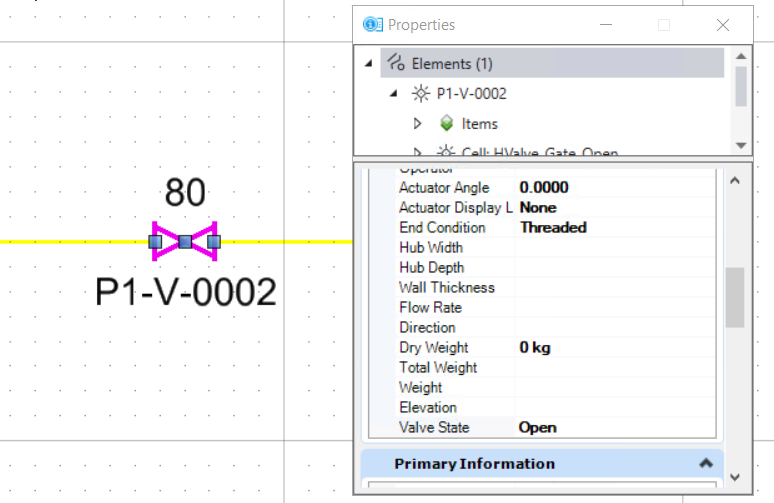The width and height of the screenshot is (774, 503).
Task: Click the valve's left end handle
Action: click(x=155, y=242)
